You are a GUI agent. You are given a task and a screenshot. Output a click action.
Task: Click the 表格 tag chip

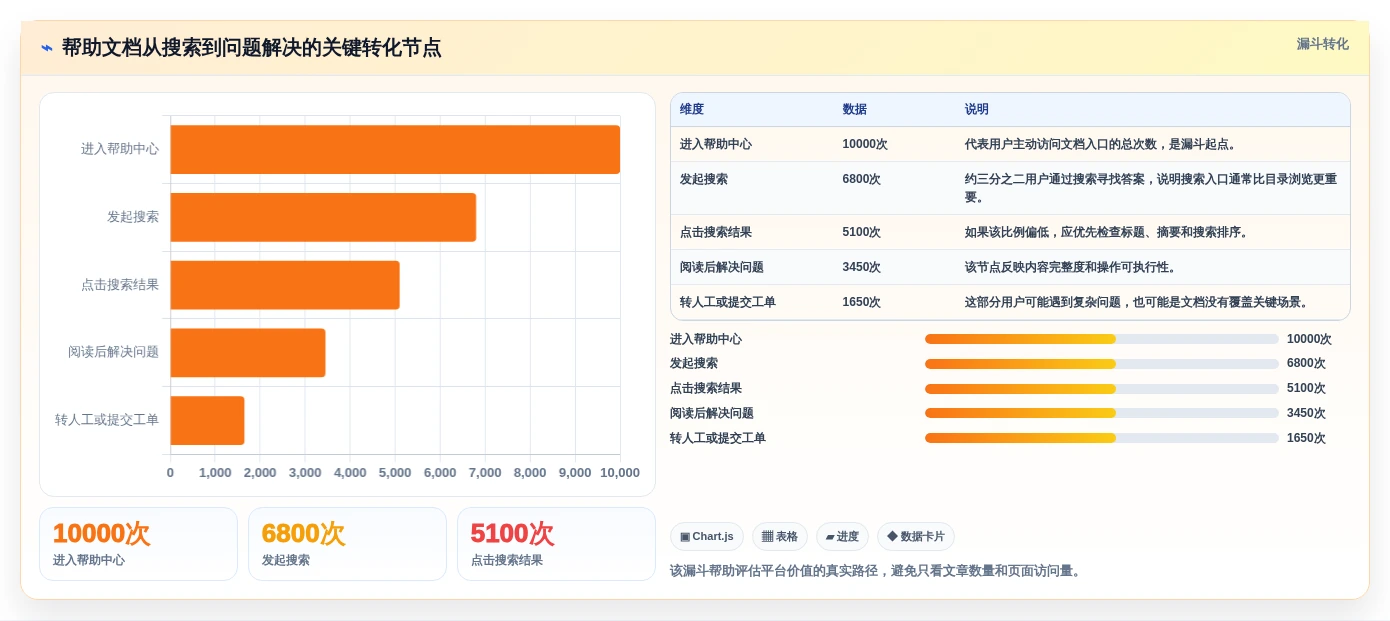tap(780, 537)
